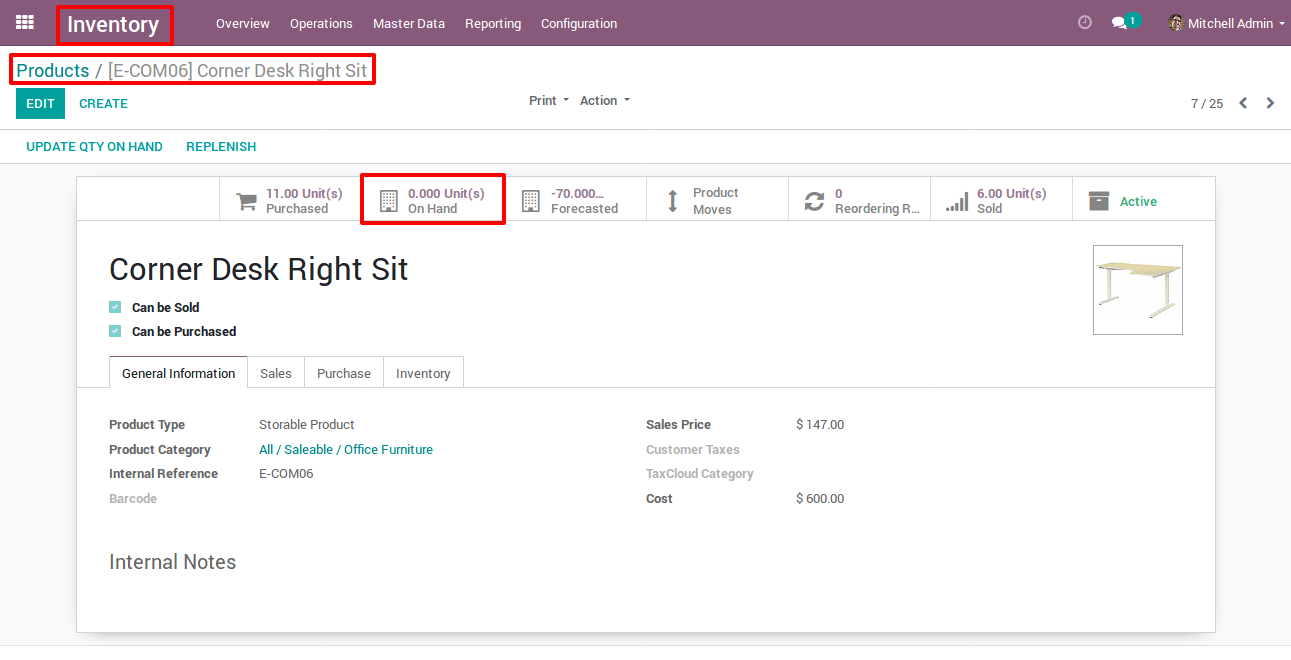Screen dimensions: 1291x660
Task: Click UPDATE QTY ON HAND button
Action: [94, 146]
